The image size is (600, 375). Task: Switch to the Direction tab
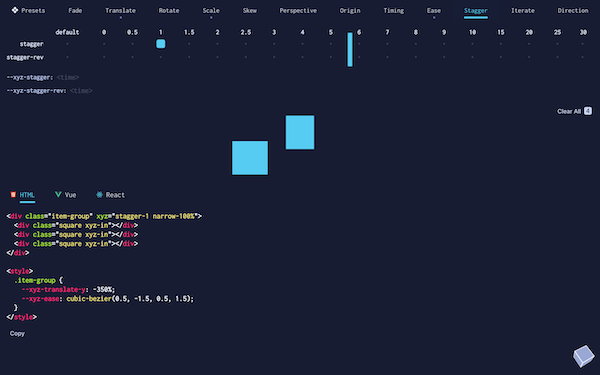point(573,11)
